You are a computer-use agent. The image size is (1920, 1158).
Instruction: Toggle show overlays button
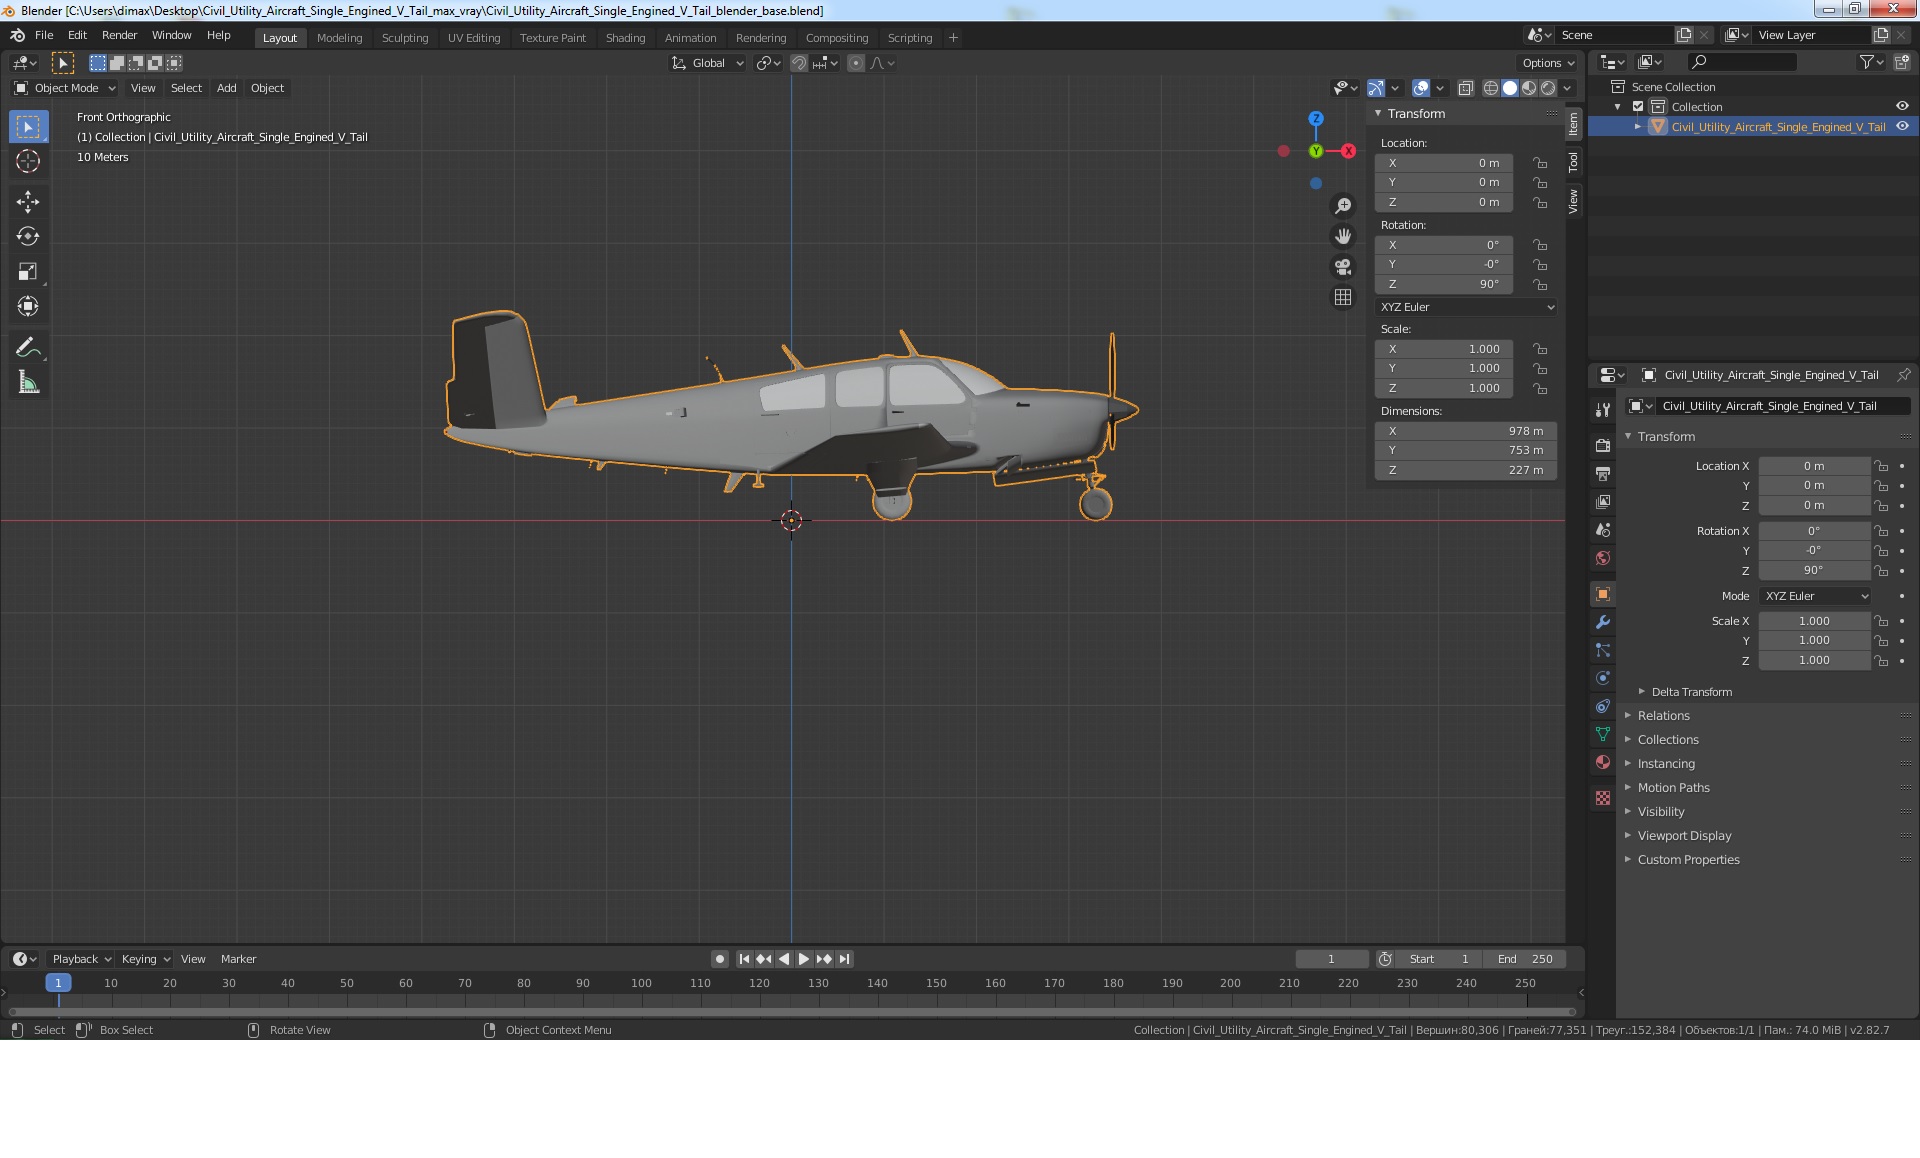[x=1421, y=88]
